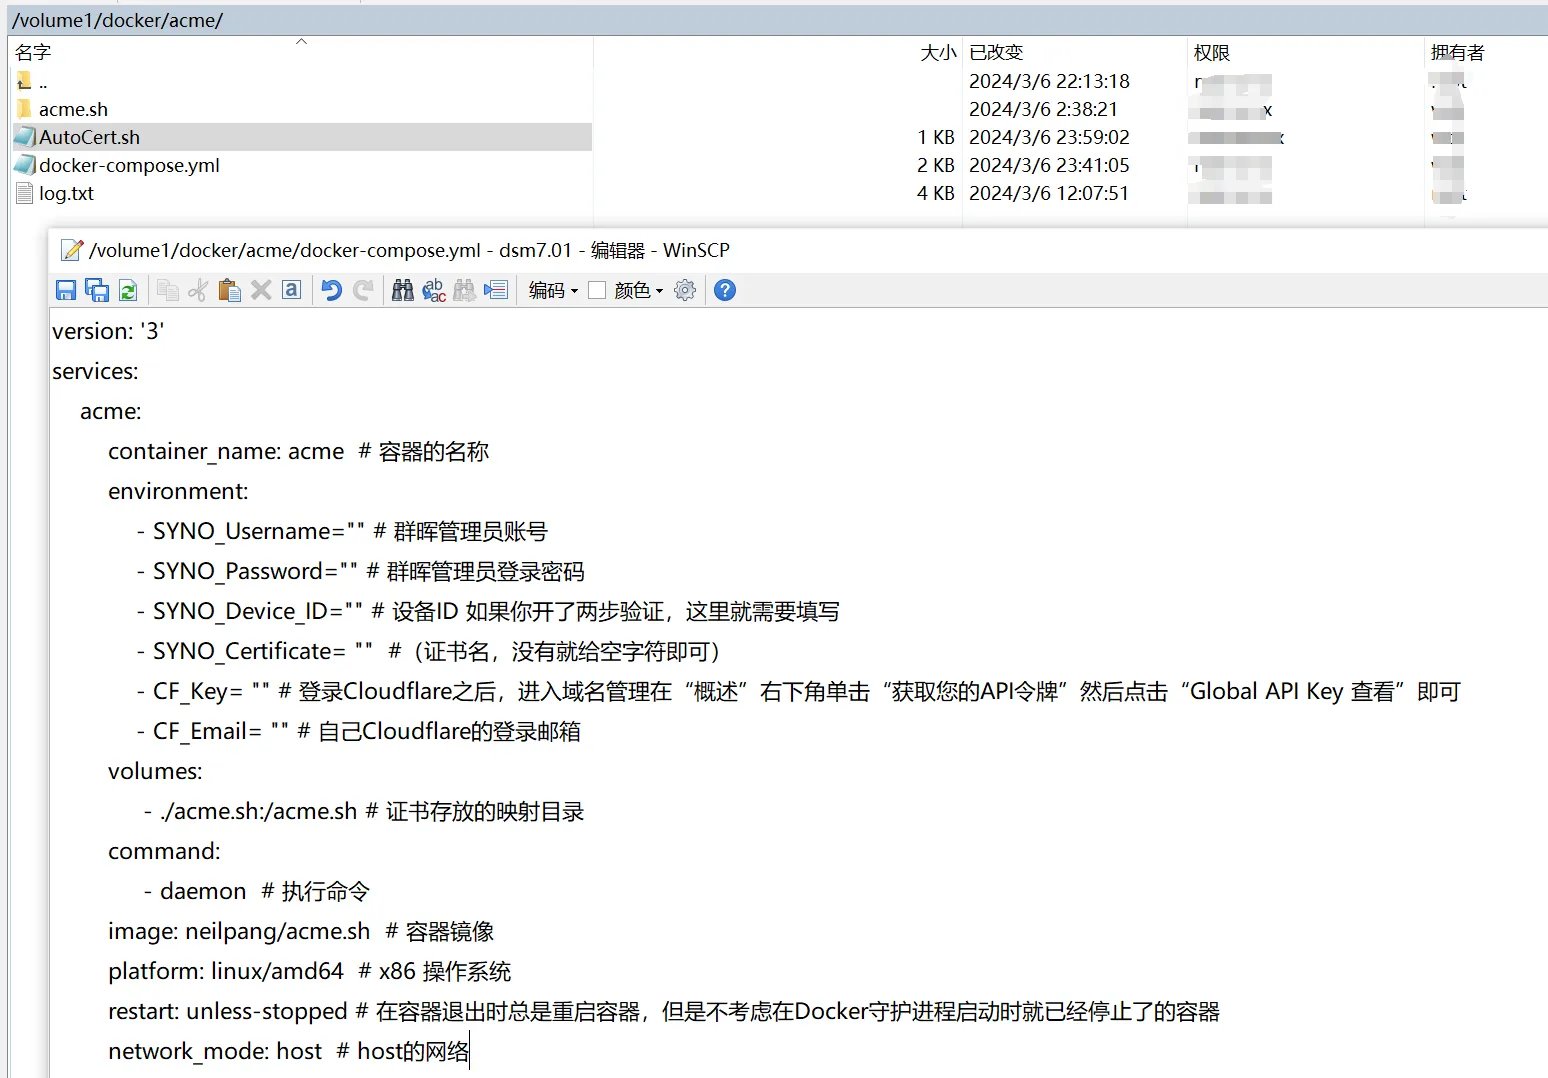Click date 2024/3/6 23:59:02
1548x1078 pixels.
click(1049, 137)
